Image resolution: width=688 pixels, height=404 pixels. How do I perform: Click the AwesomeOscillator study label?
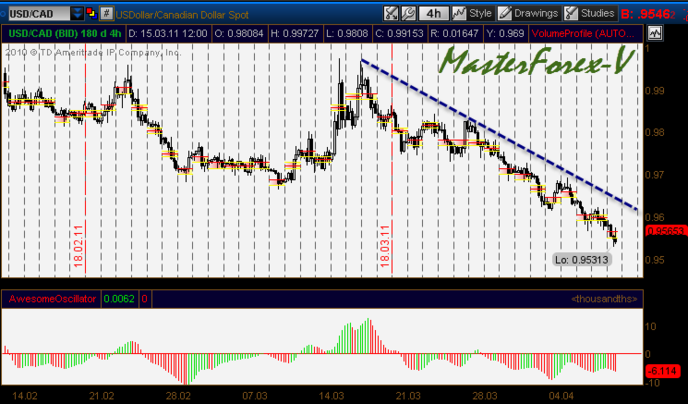click(x=52, y=299)
